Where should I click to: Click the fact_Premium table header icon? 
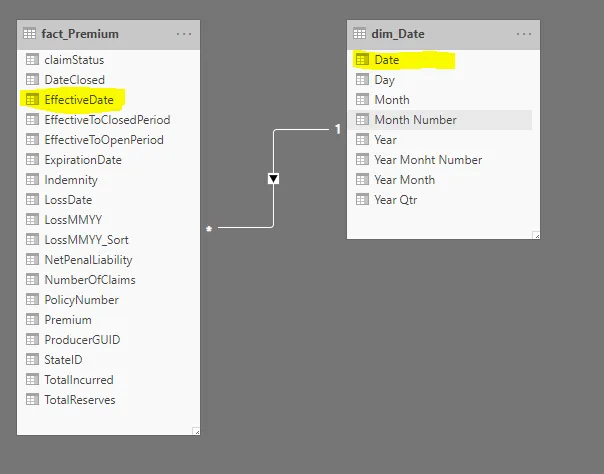click(30, 34)
